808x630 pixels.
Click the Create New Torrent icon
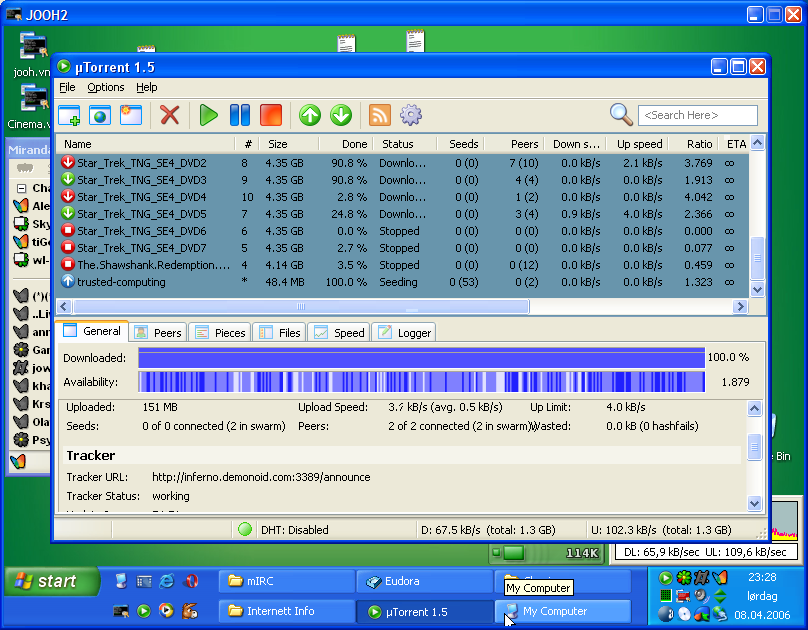coord(131,115)
